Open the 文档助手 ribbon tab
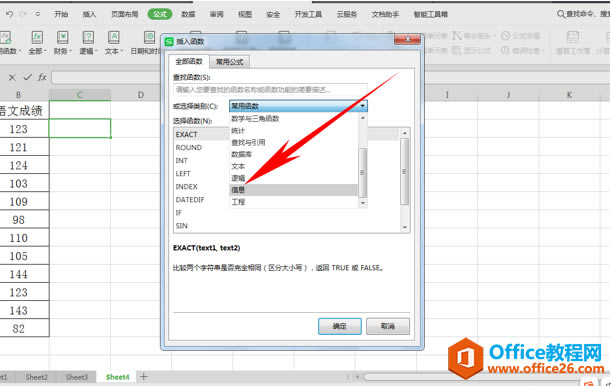 [385, 14]
